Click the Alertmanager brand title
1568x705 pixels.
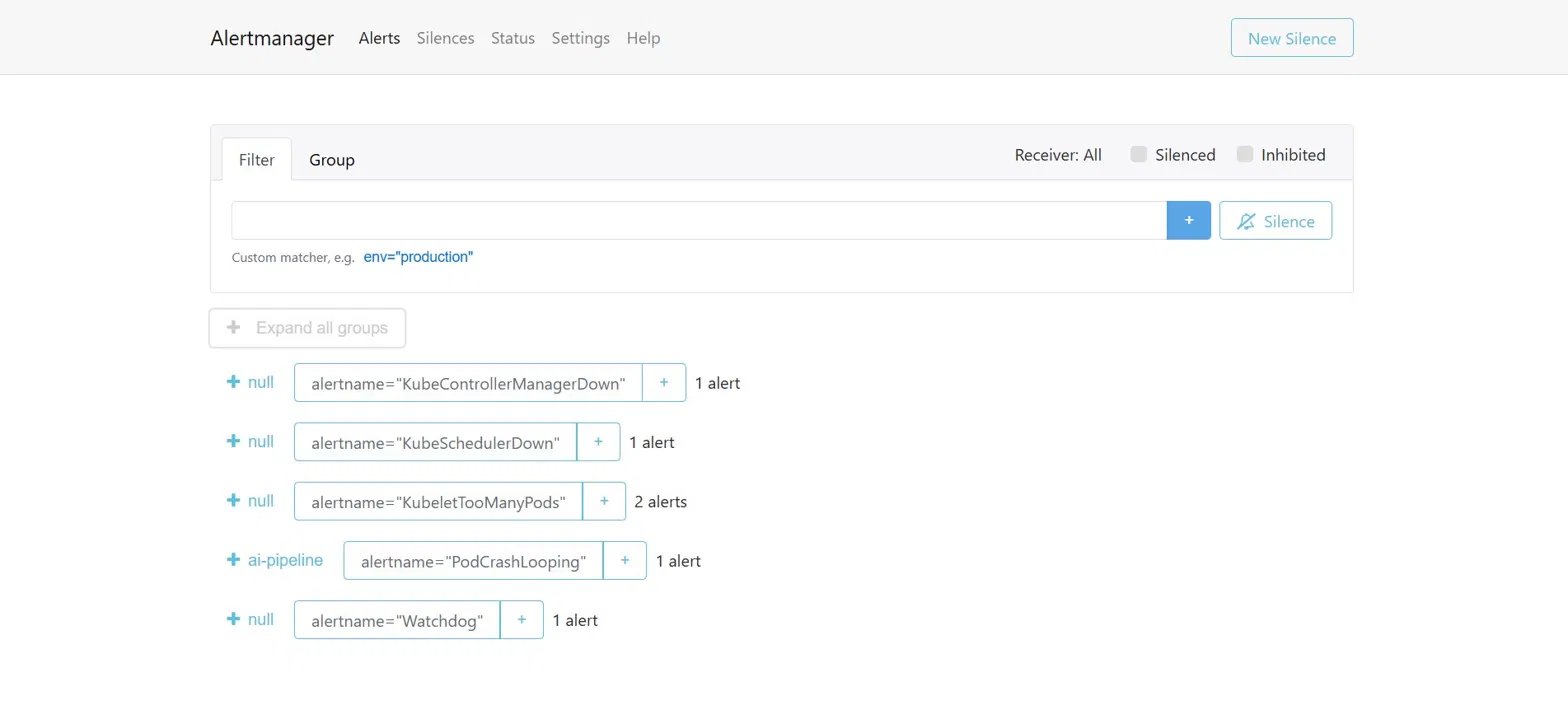[272, 38]
